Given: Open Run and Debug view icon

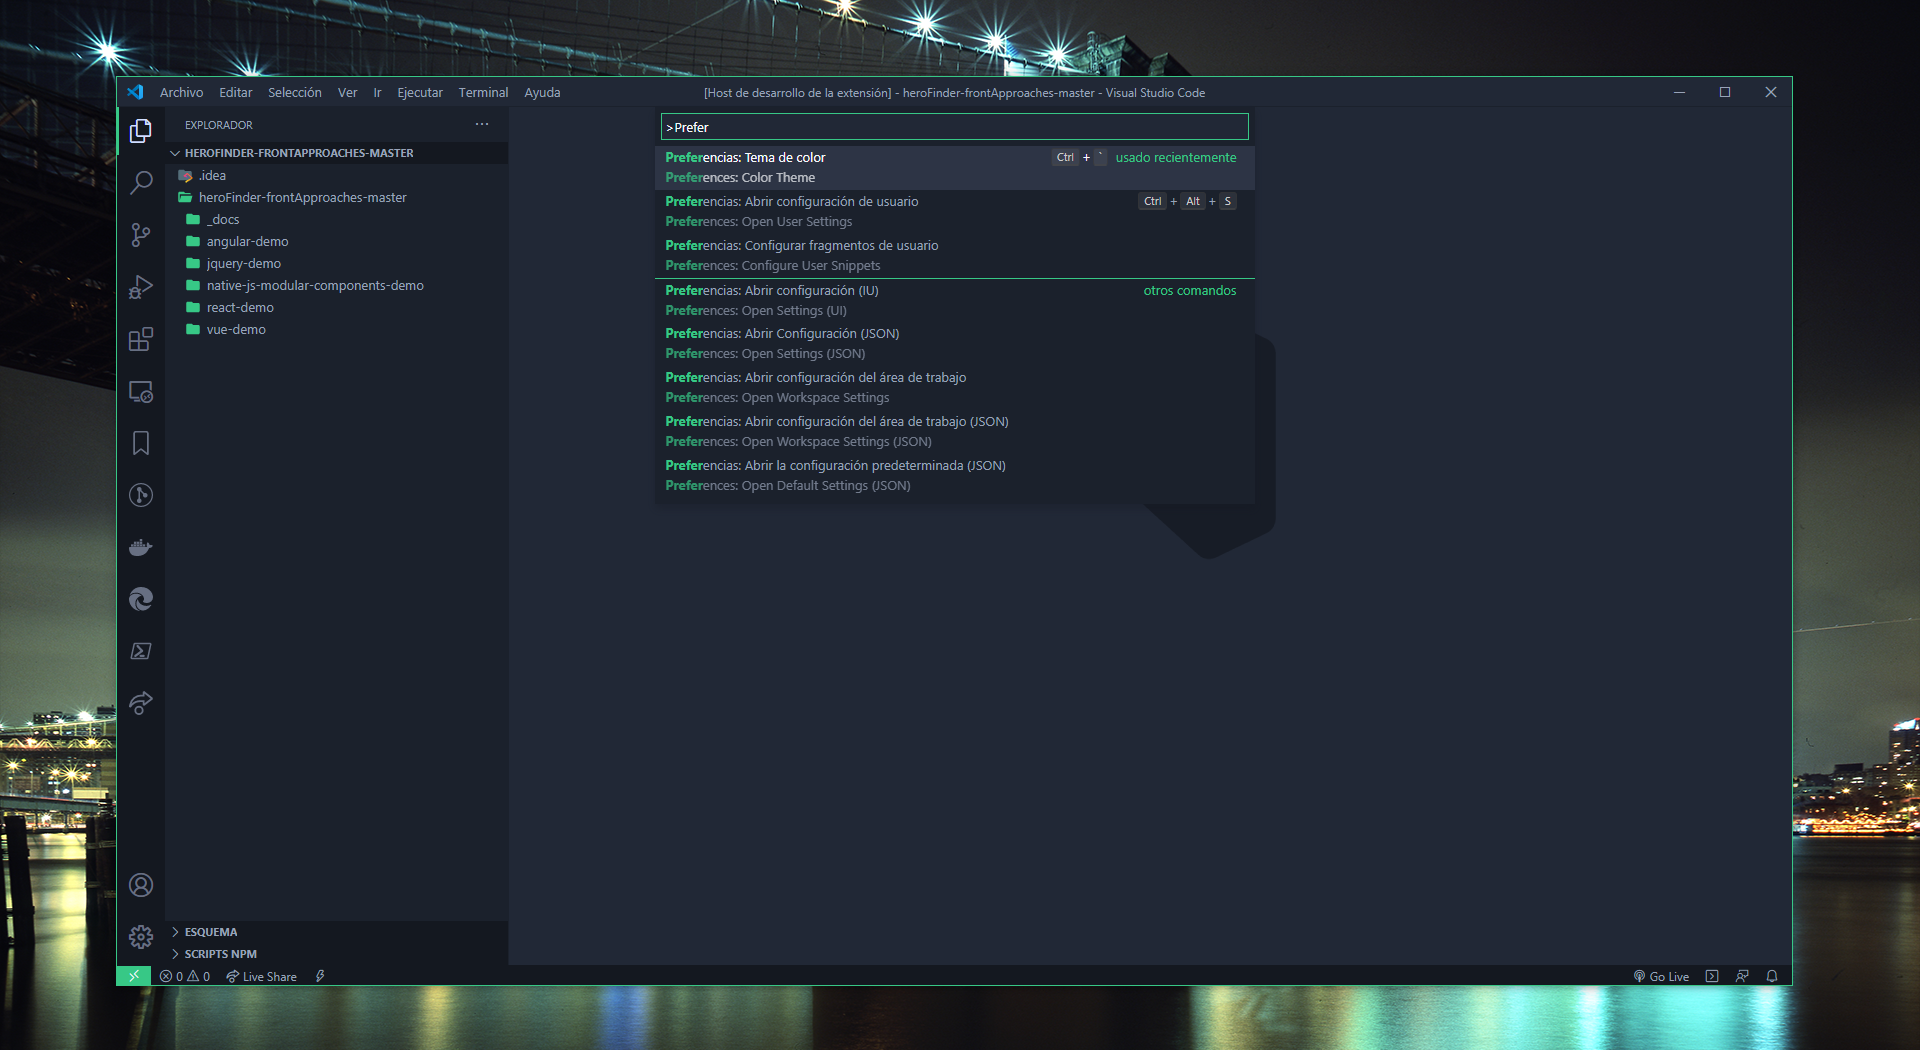Looking at the screenshot, I should pos(141,287).
